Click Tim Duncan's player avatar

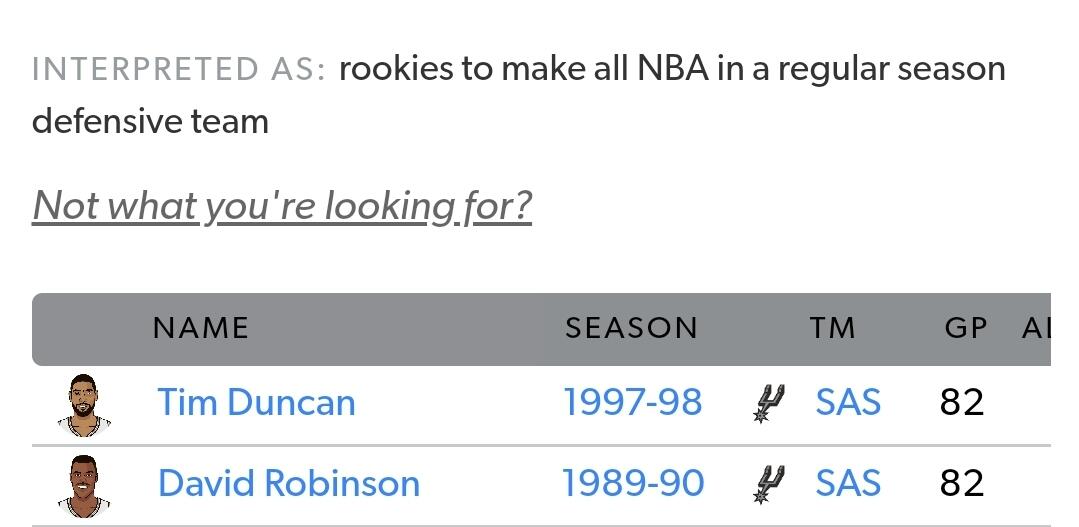coord(84,405)
